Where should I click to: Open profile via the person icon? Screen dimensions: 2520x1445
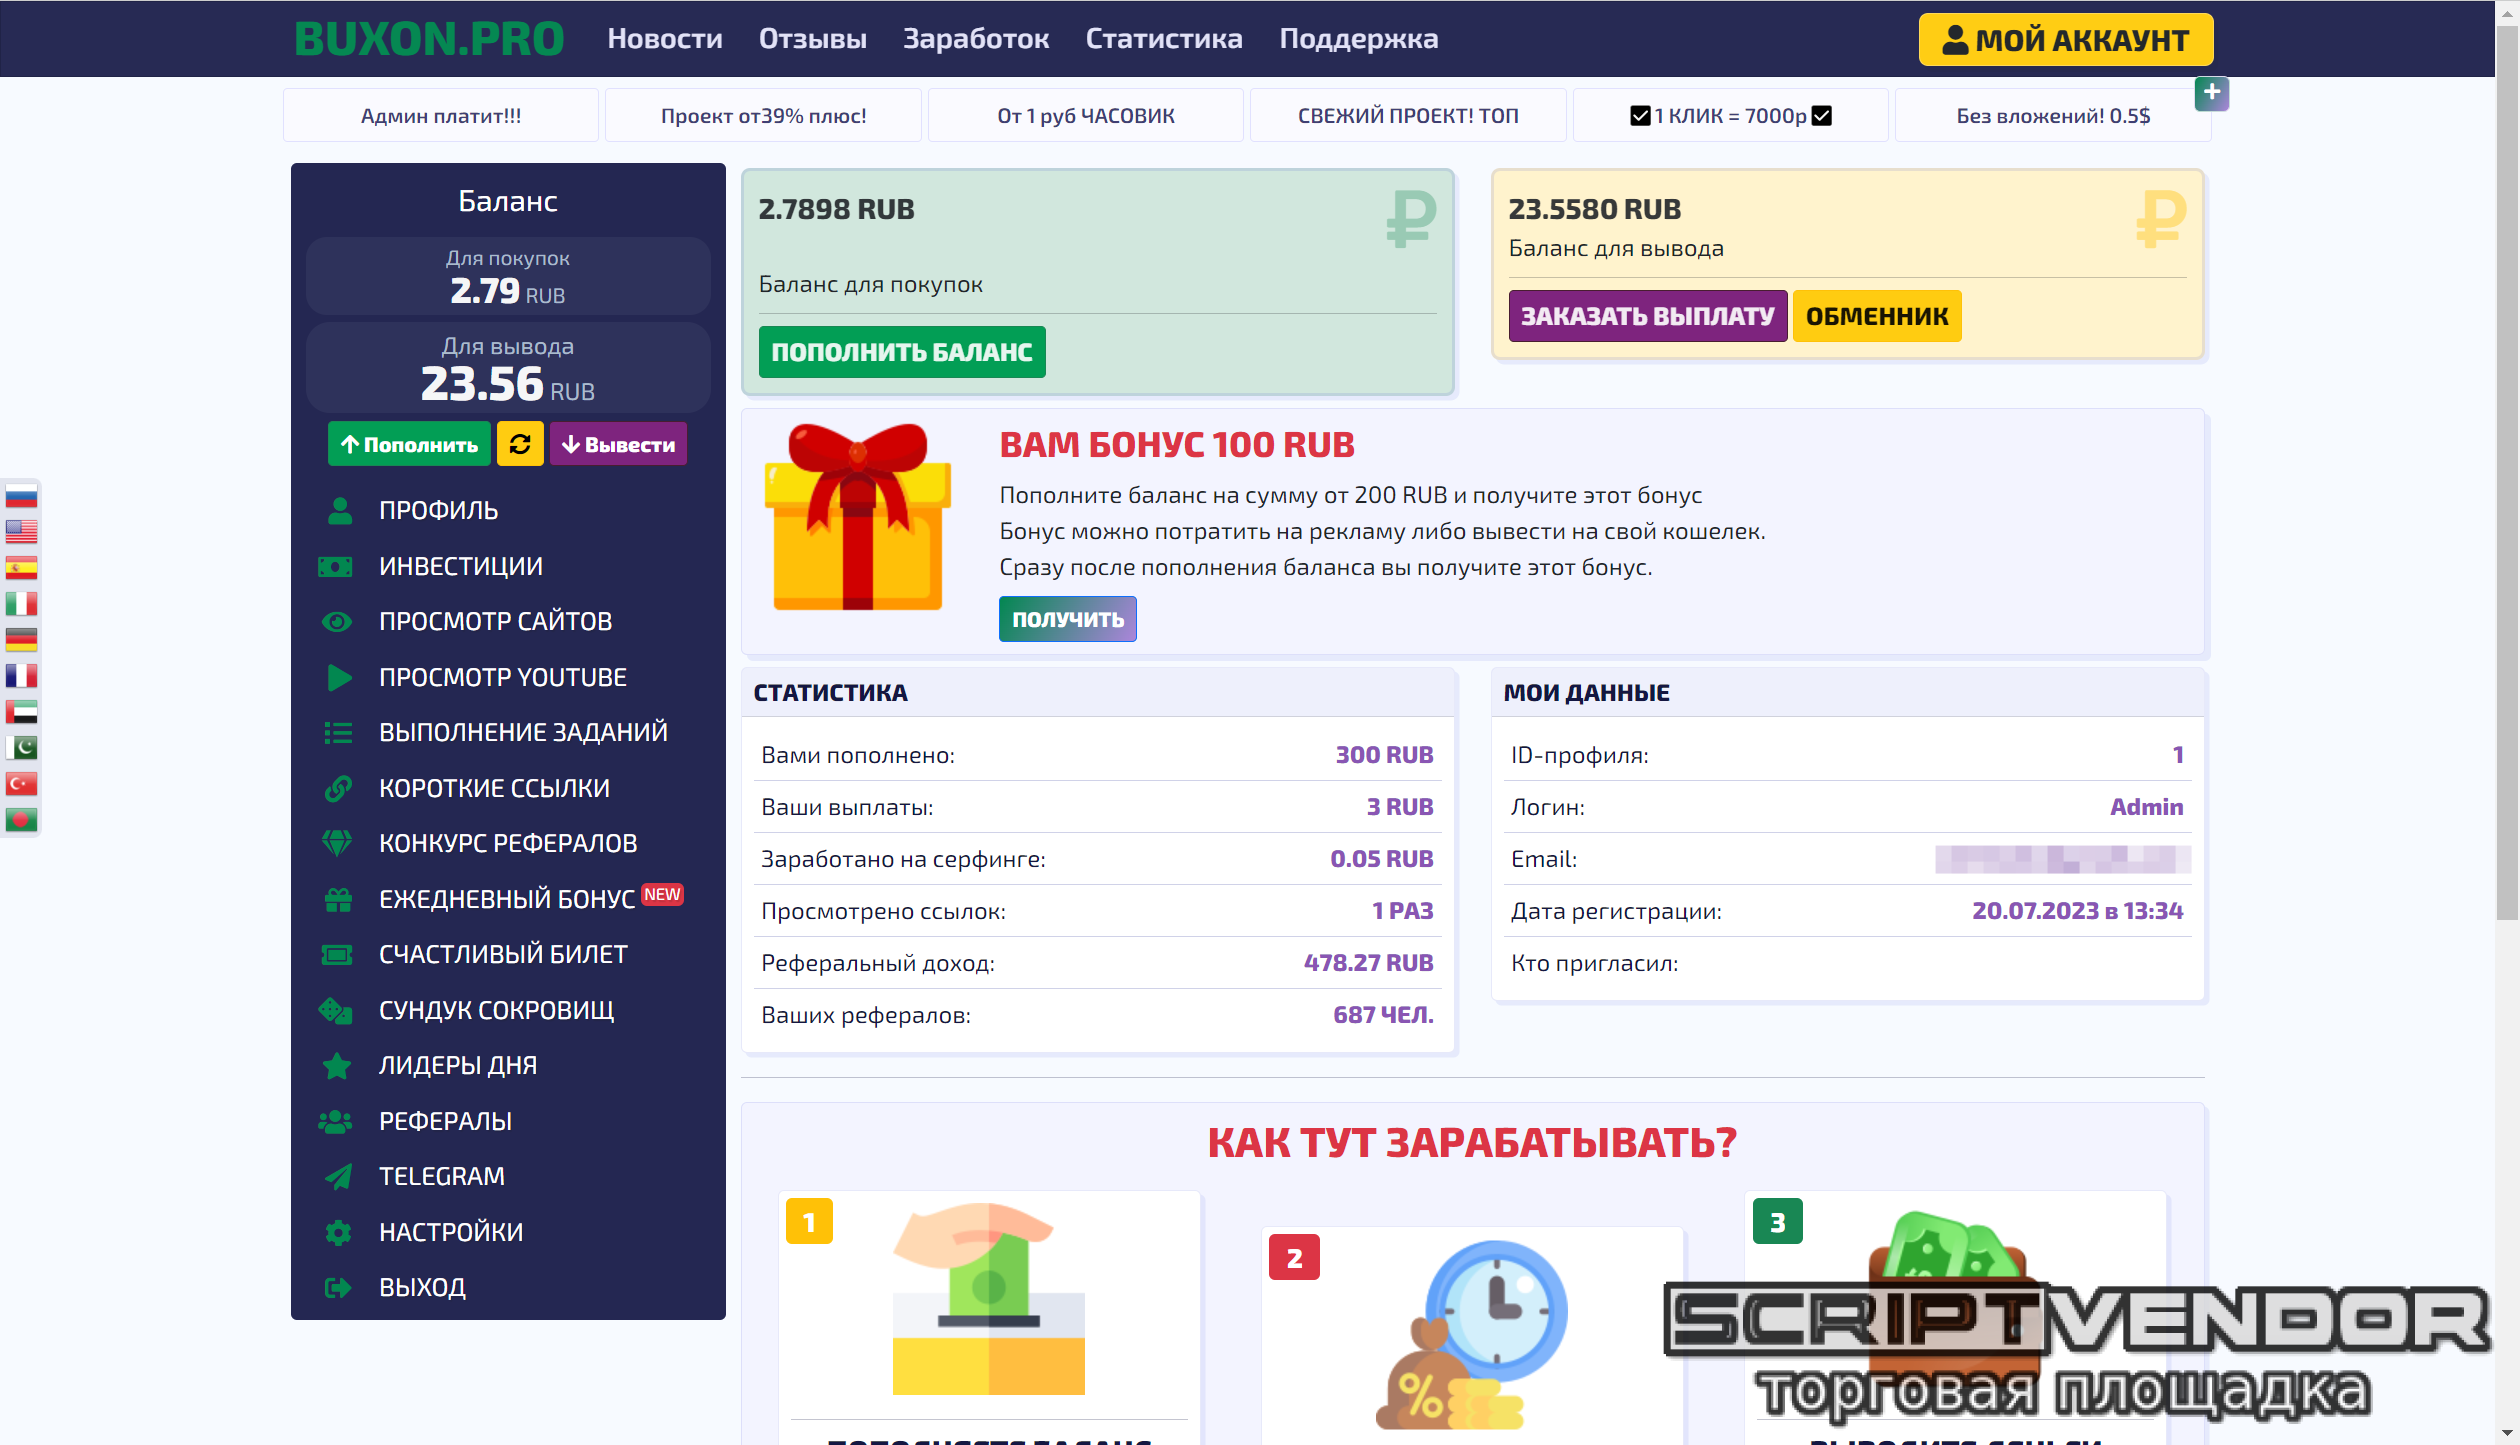(339, 510)
